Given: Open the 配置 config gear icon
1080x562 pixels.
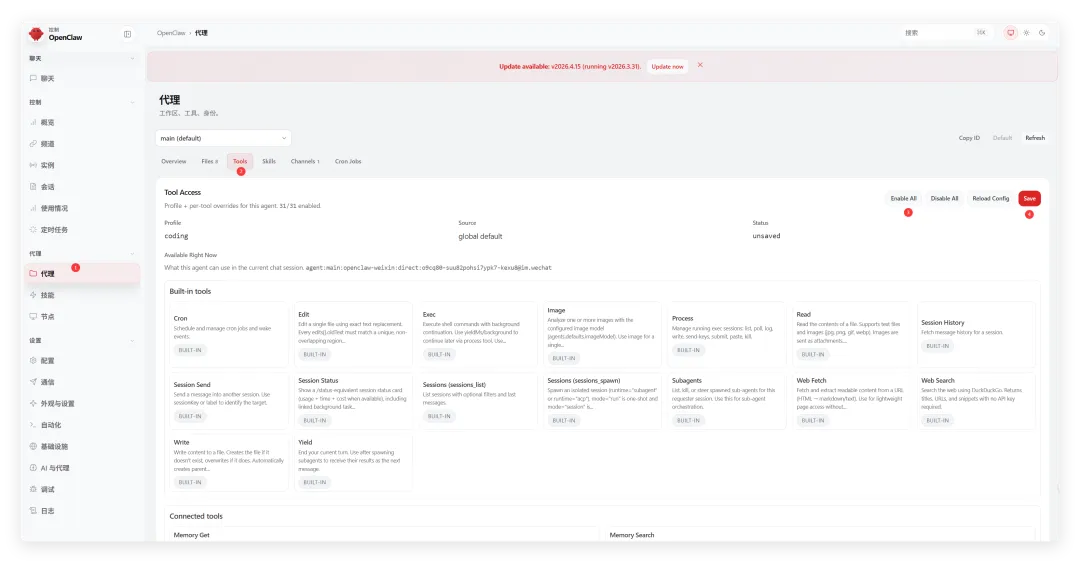Looking at the screenshot, I should (33, 360).
